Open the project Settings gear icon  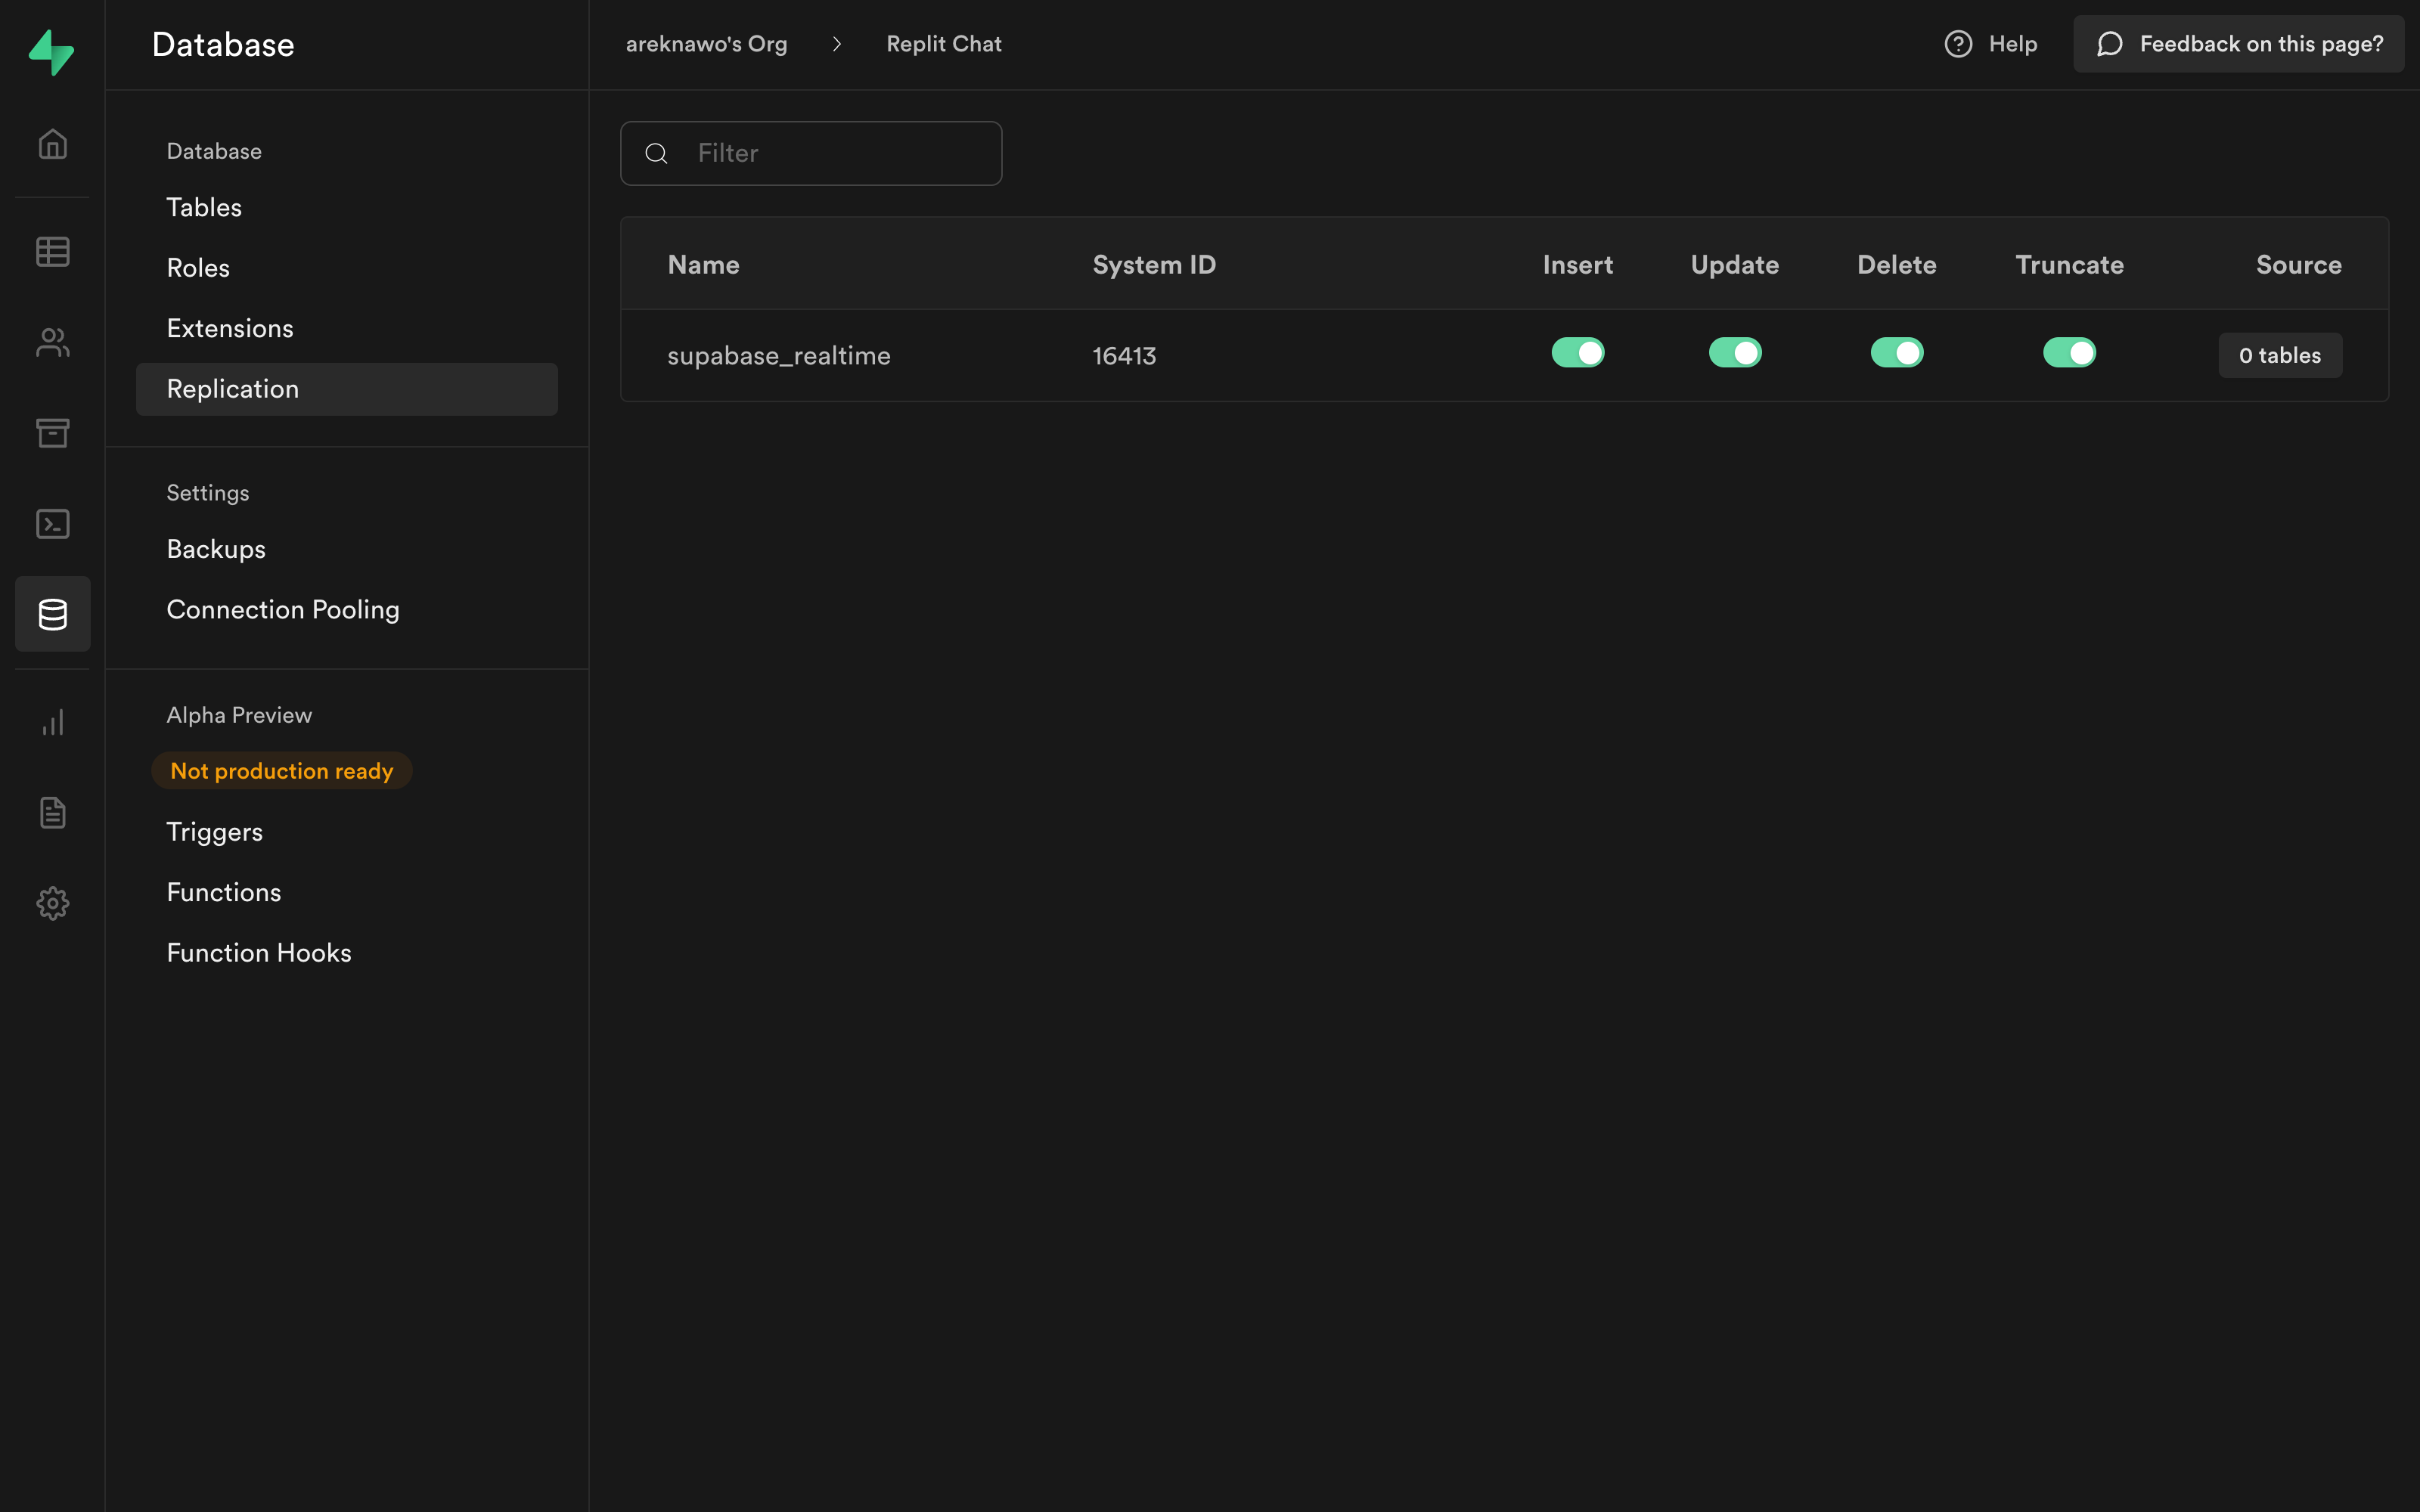[x=52, y=903]
